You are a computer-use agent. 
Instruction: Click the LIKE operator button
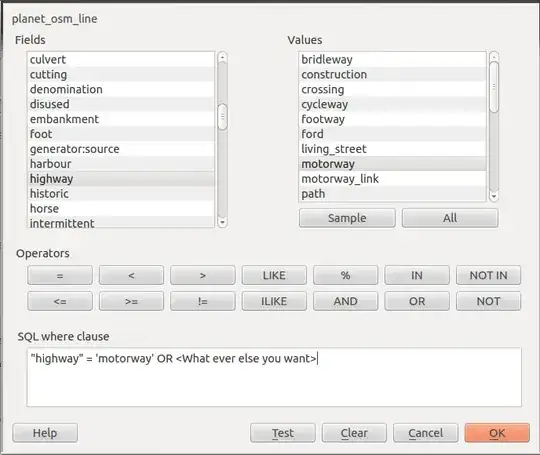click(274, 275)
